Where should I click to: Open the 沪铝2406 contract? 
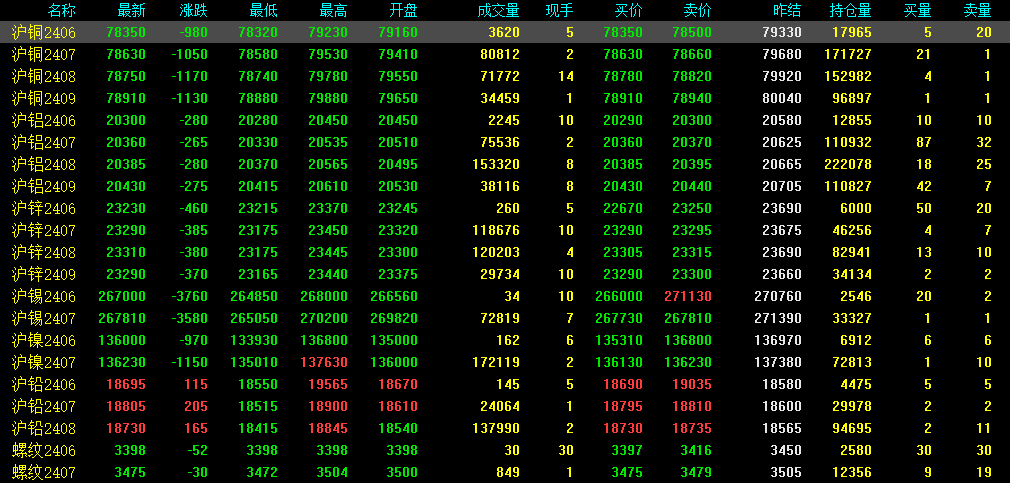point(43,120)
